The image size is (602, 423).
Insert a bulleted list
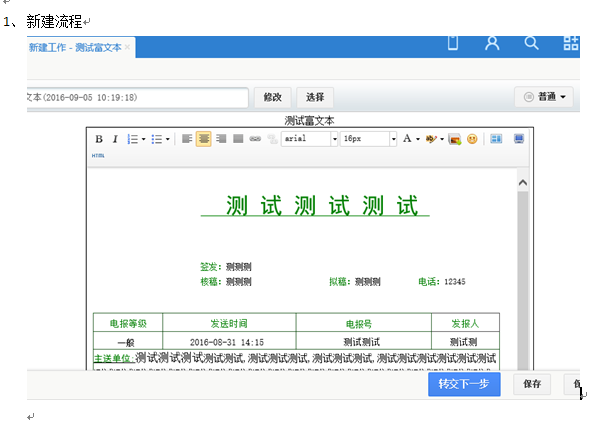[156, 139]
